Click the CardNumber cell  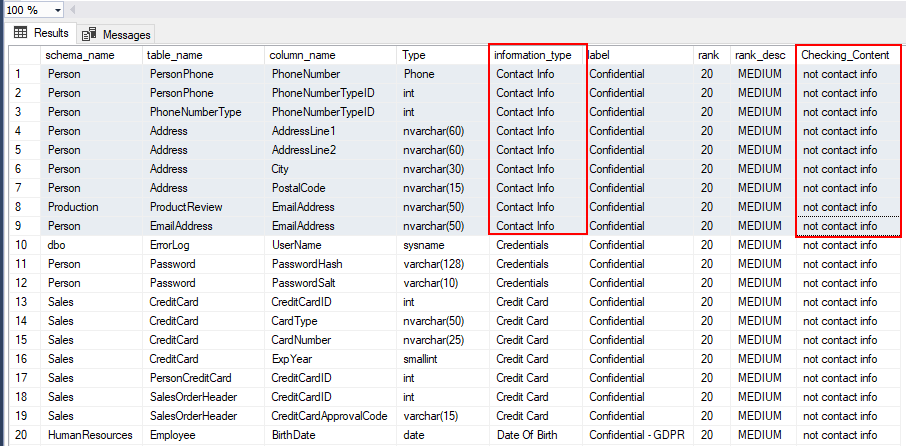(331, 340)
